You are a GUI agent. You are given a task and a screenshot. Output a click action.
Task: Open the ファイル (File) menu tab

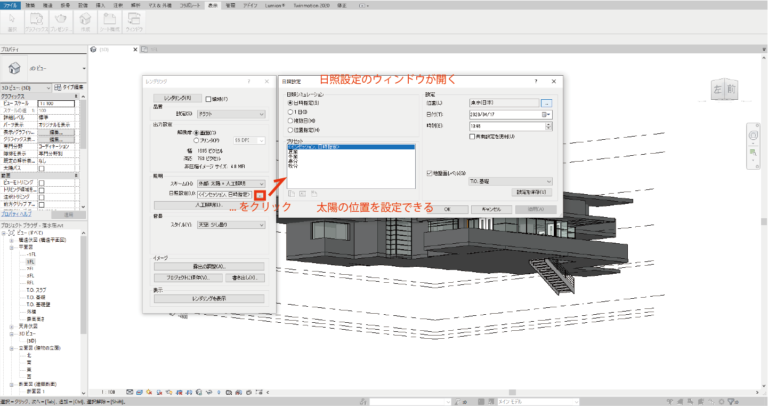click(10, 5)
